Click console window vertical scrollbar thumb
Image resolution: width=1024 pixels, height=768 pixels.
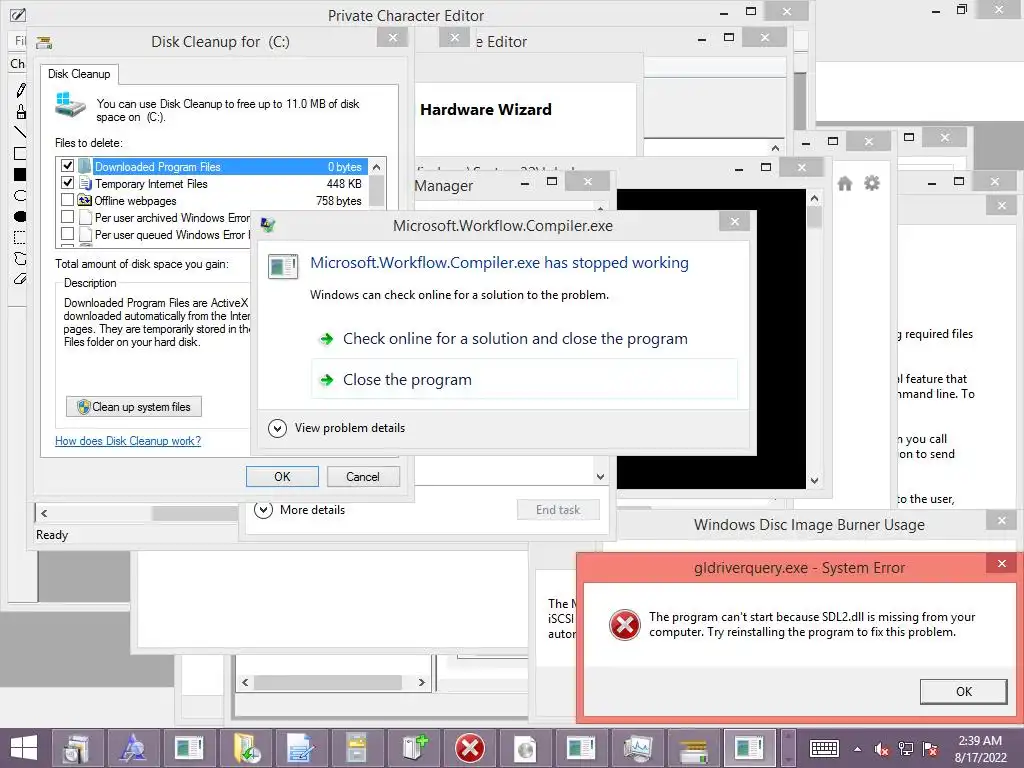tap(814, 217)
